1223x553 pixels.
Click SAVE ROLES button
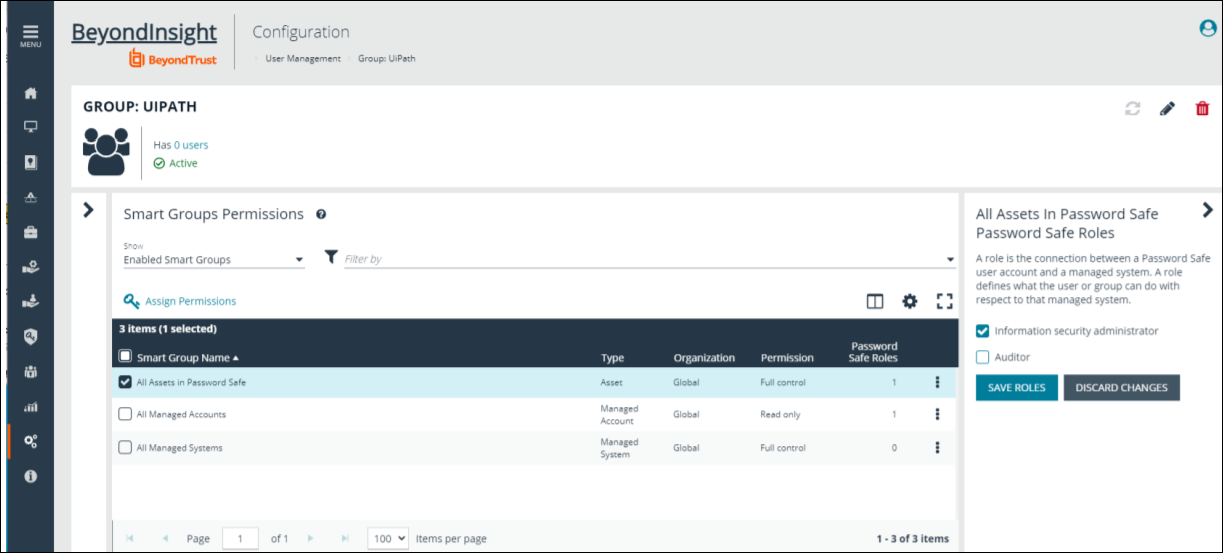1016,388
